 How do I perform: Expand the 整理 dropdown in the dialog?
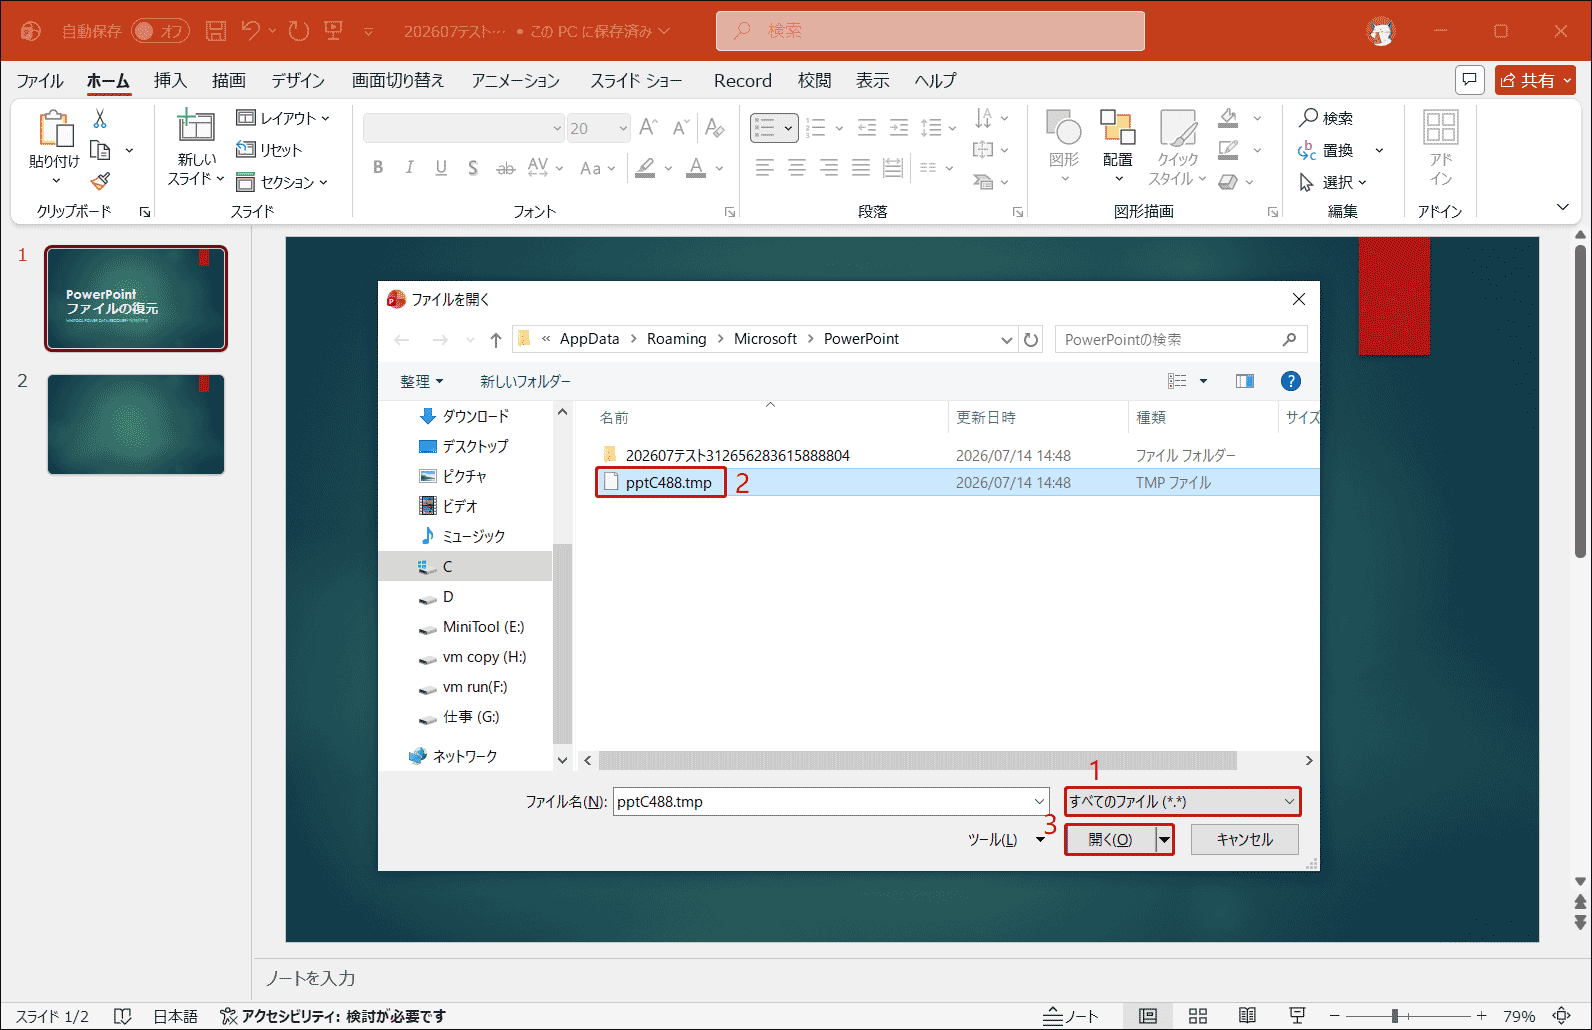point(421,381)
